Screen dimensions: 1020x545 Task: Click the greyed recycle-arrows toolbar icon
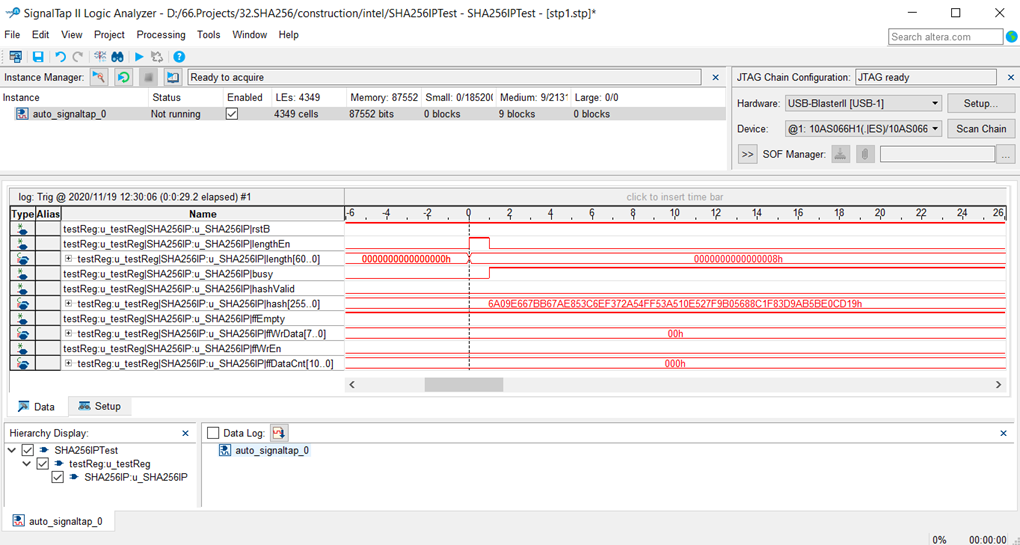[x=157, y=57]
